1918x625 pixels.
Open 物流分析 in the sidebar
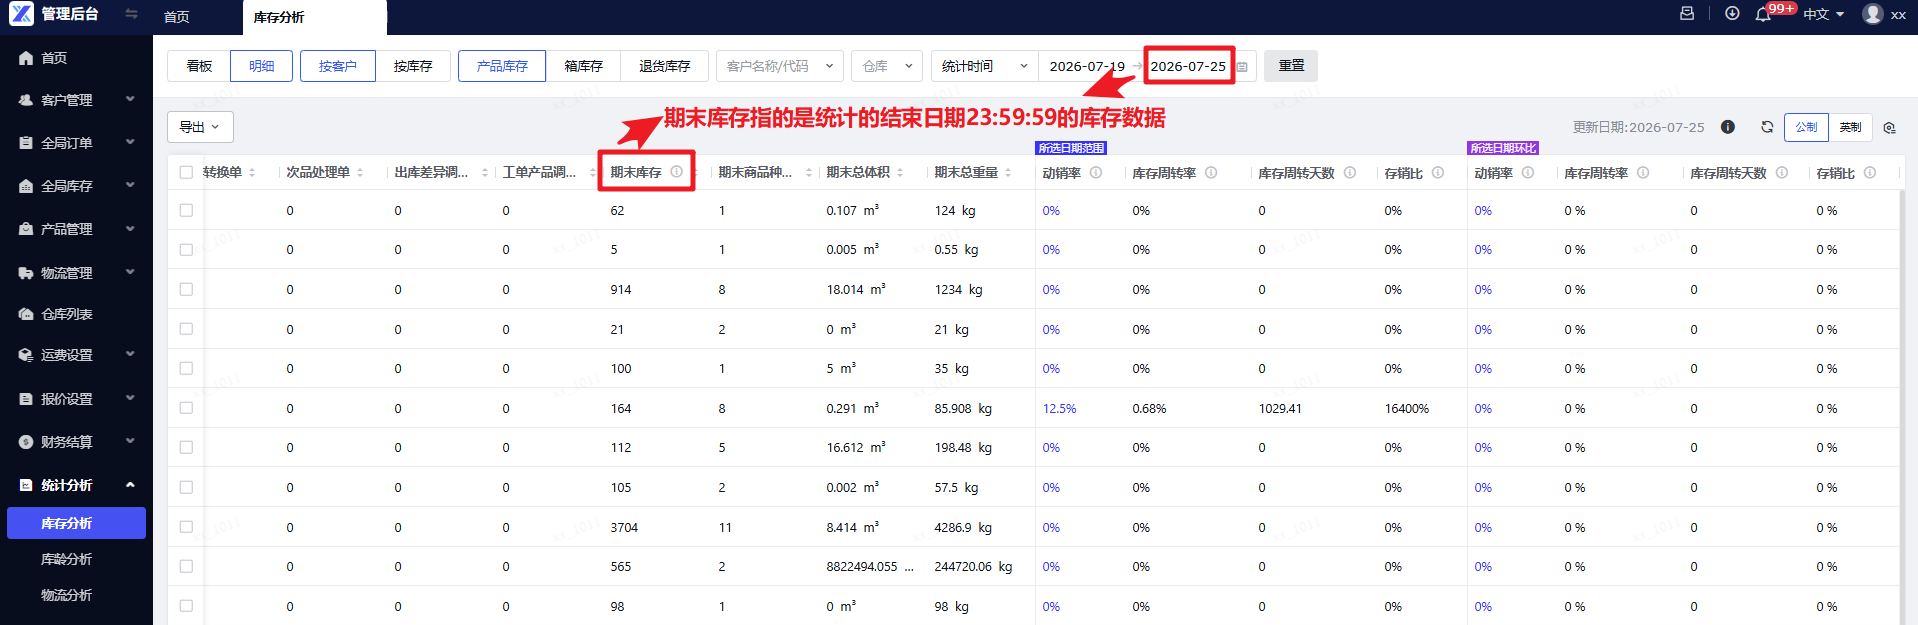tap(66, 595)
